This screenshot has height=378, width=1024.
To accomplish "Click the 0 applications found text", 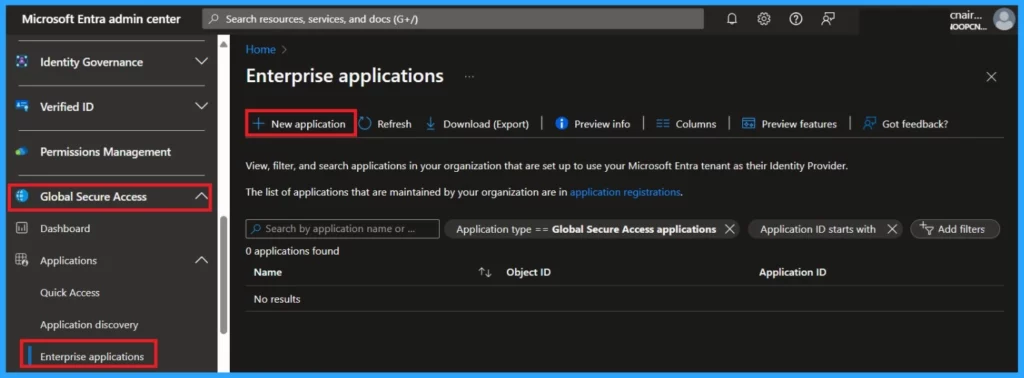I will 293,251.
